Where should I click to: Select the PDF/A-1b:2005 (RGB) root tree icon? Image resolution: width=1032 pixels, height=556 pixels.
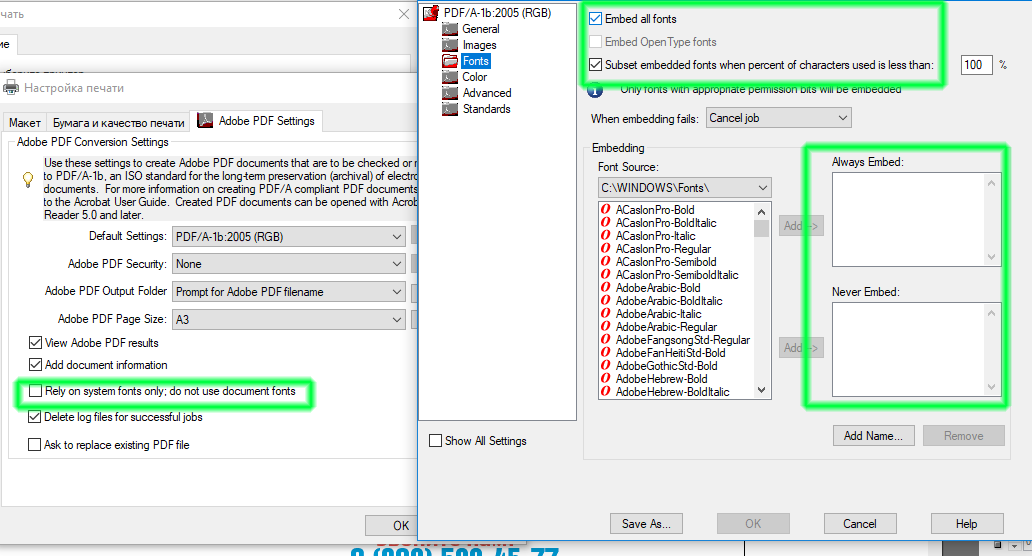click(x=431, y=13)
